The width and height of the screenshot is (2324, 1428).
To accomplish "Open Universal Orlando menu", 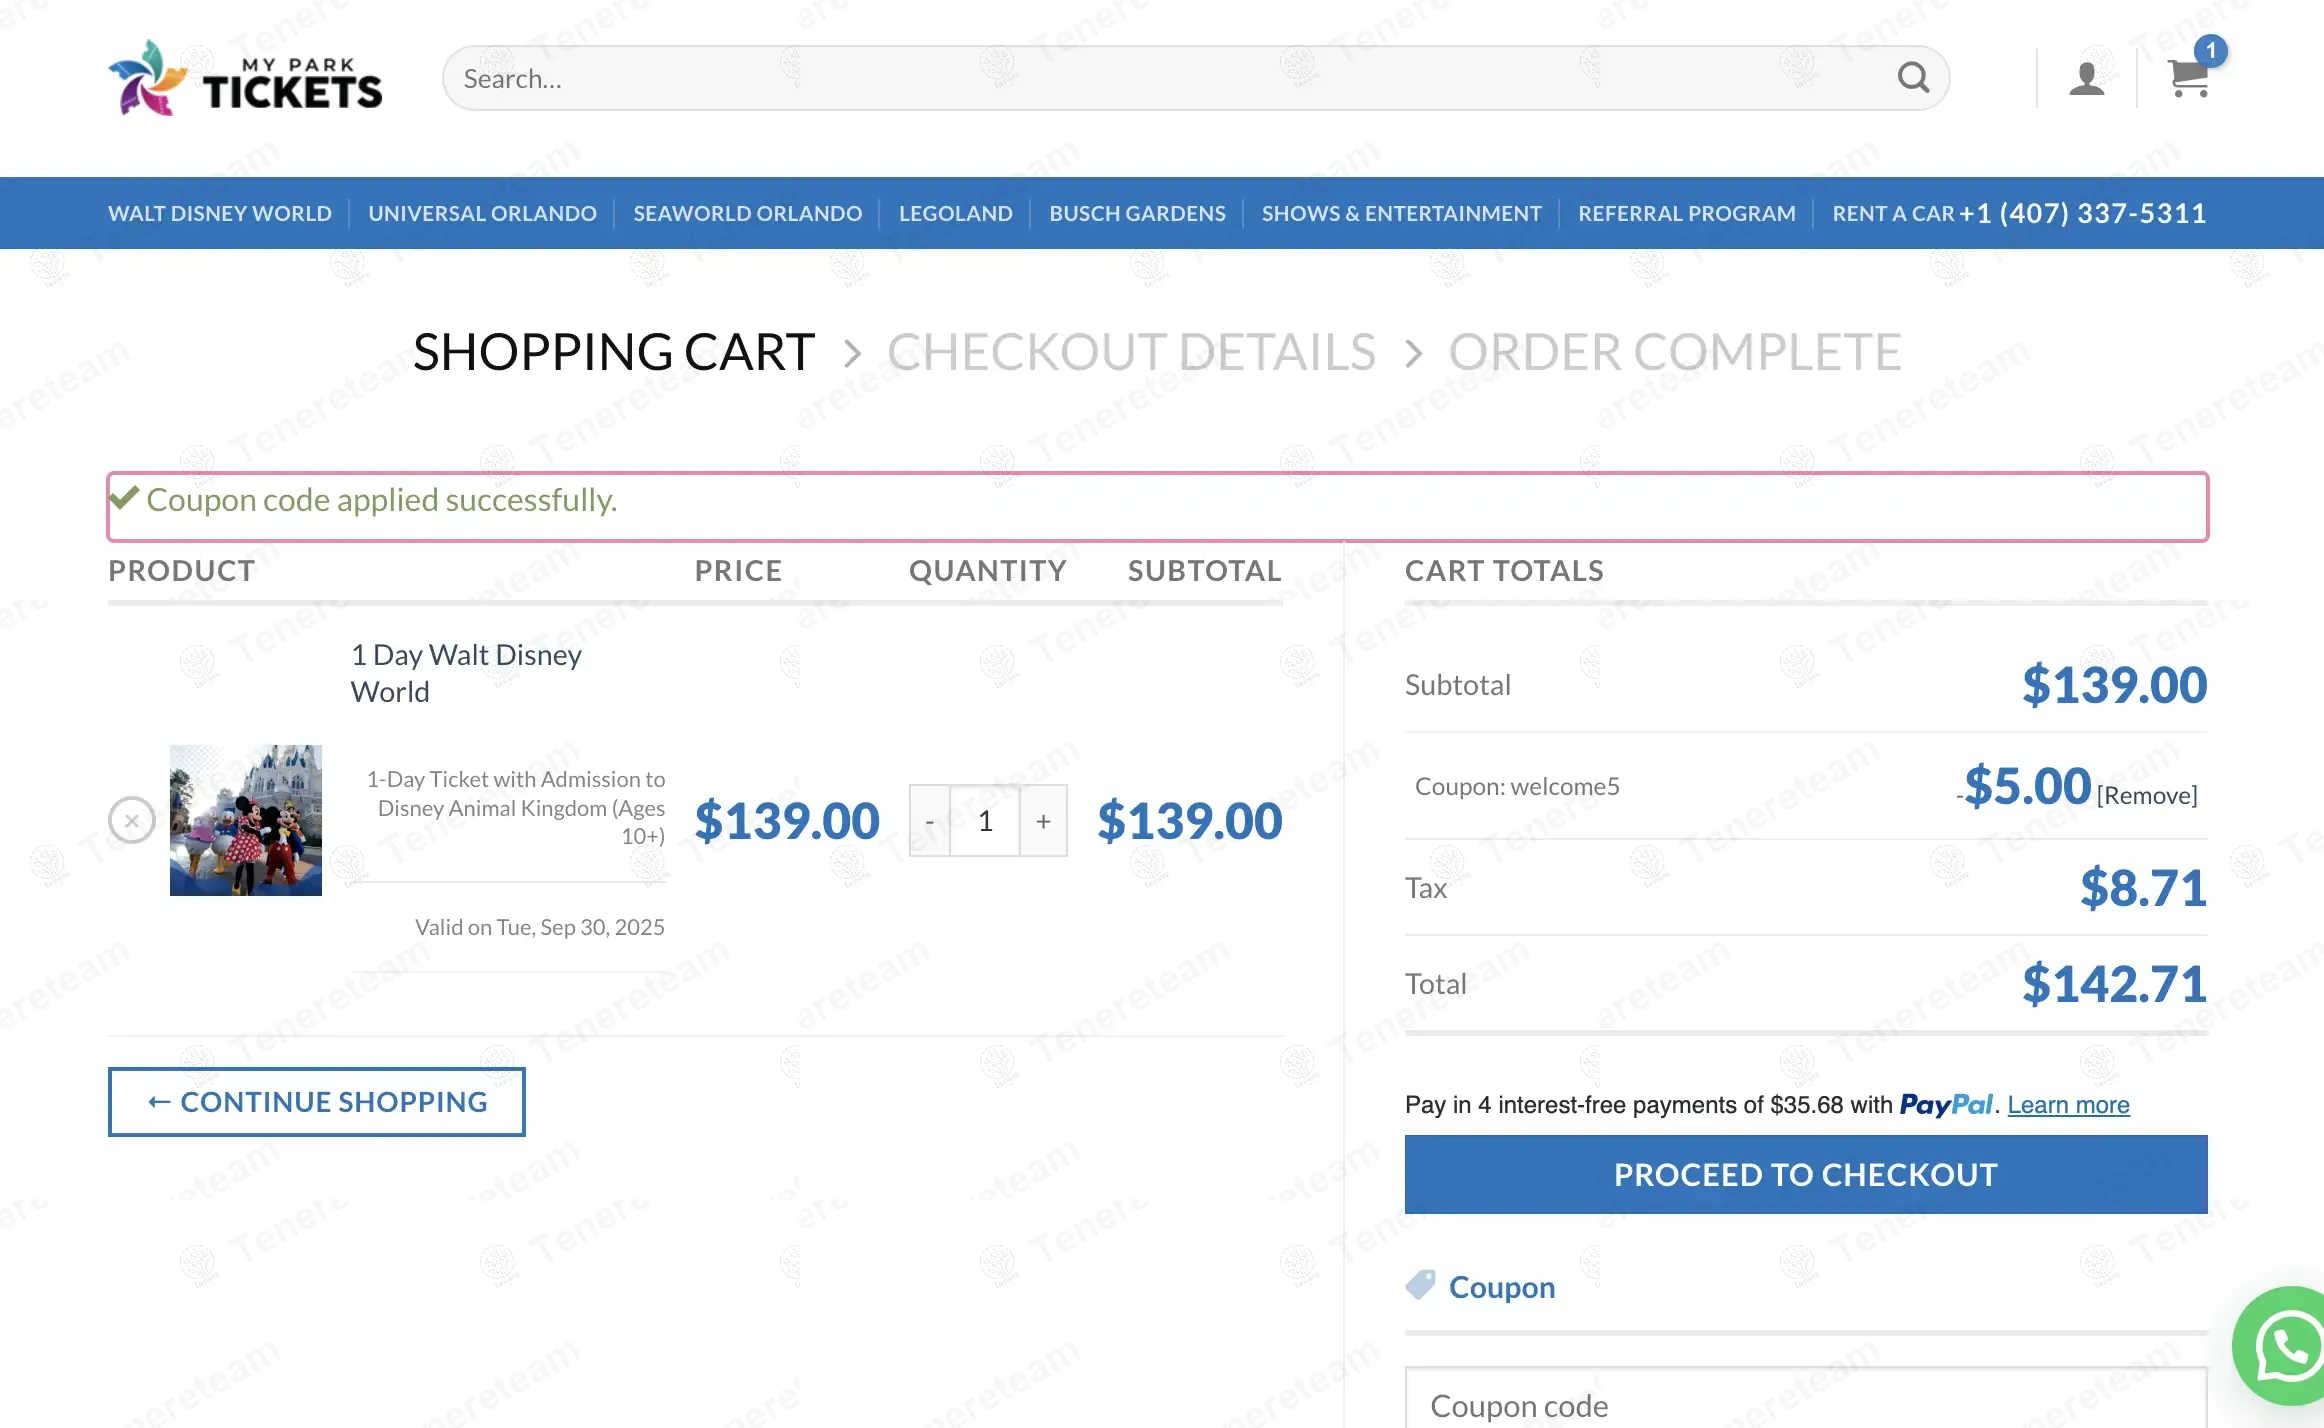I will coord(482,213).
